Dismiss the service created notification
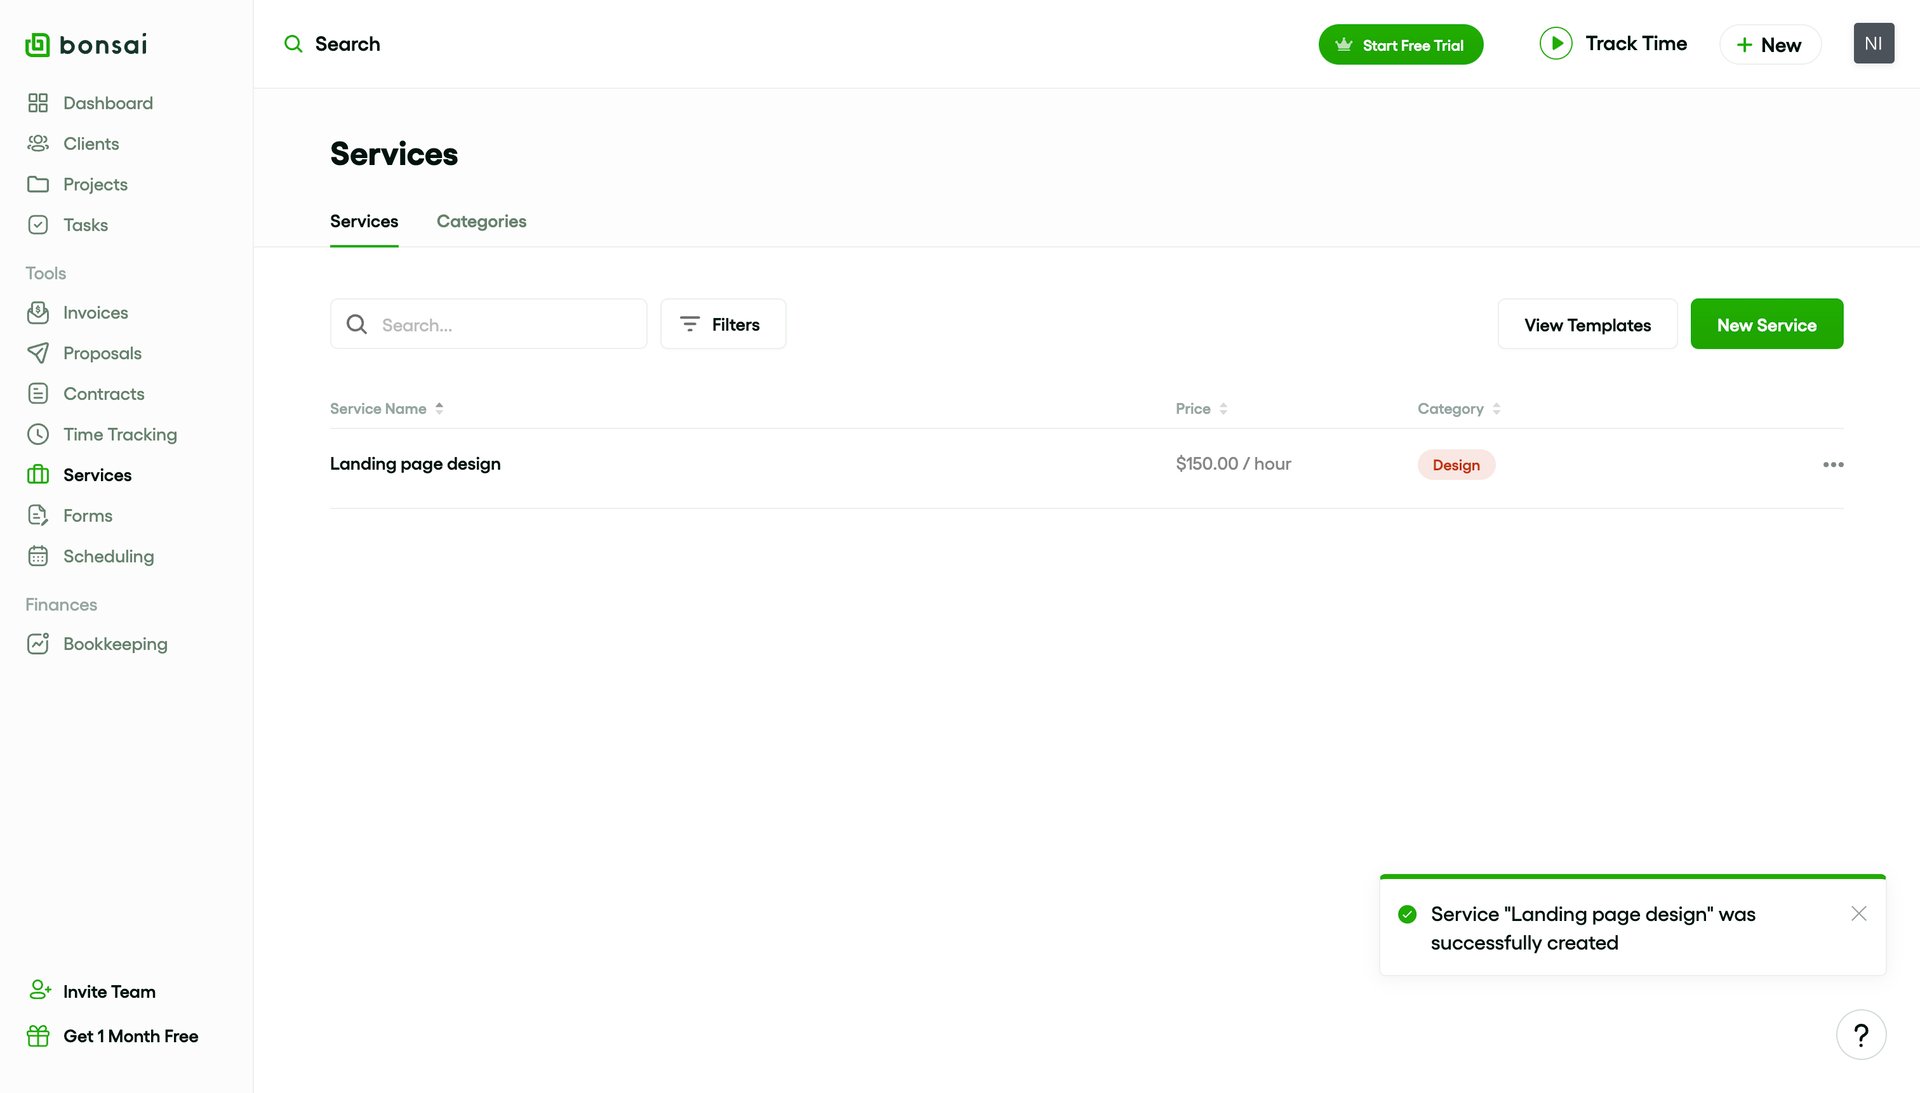The width and height of the screenshot is (1920, 1093). coord(1859,913)
